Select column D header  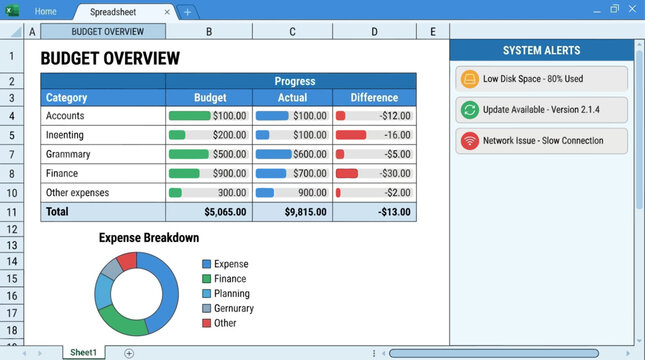pyautogui.click(x=374, y=32)
